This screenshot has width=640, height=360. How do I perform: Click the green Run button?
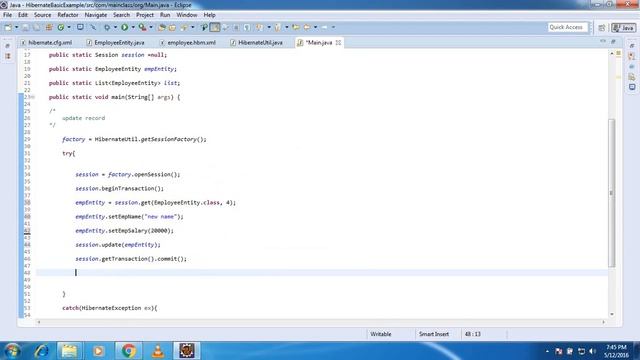point(124,27)
